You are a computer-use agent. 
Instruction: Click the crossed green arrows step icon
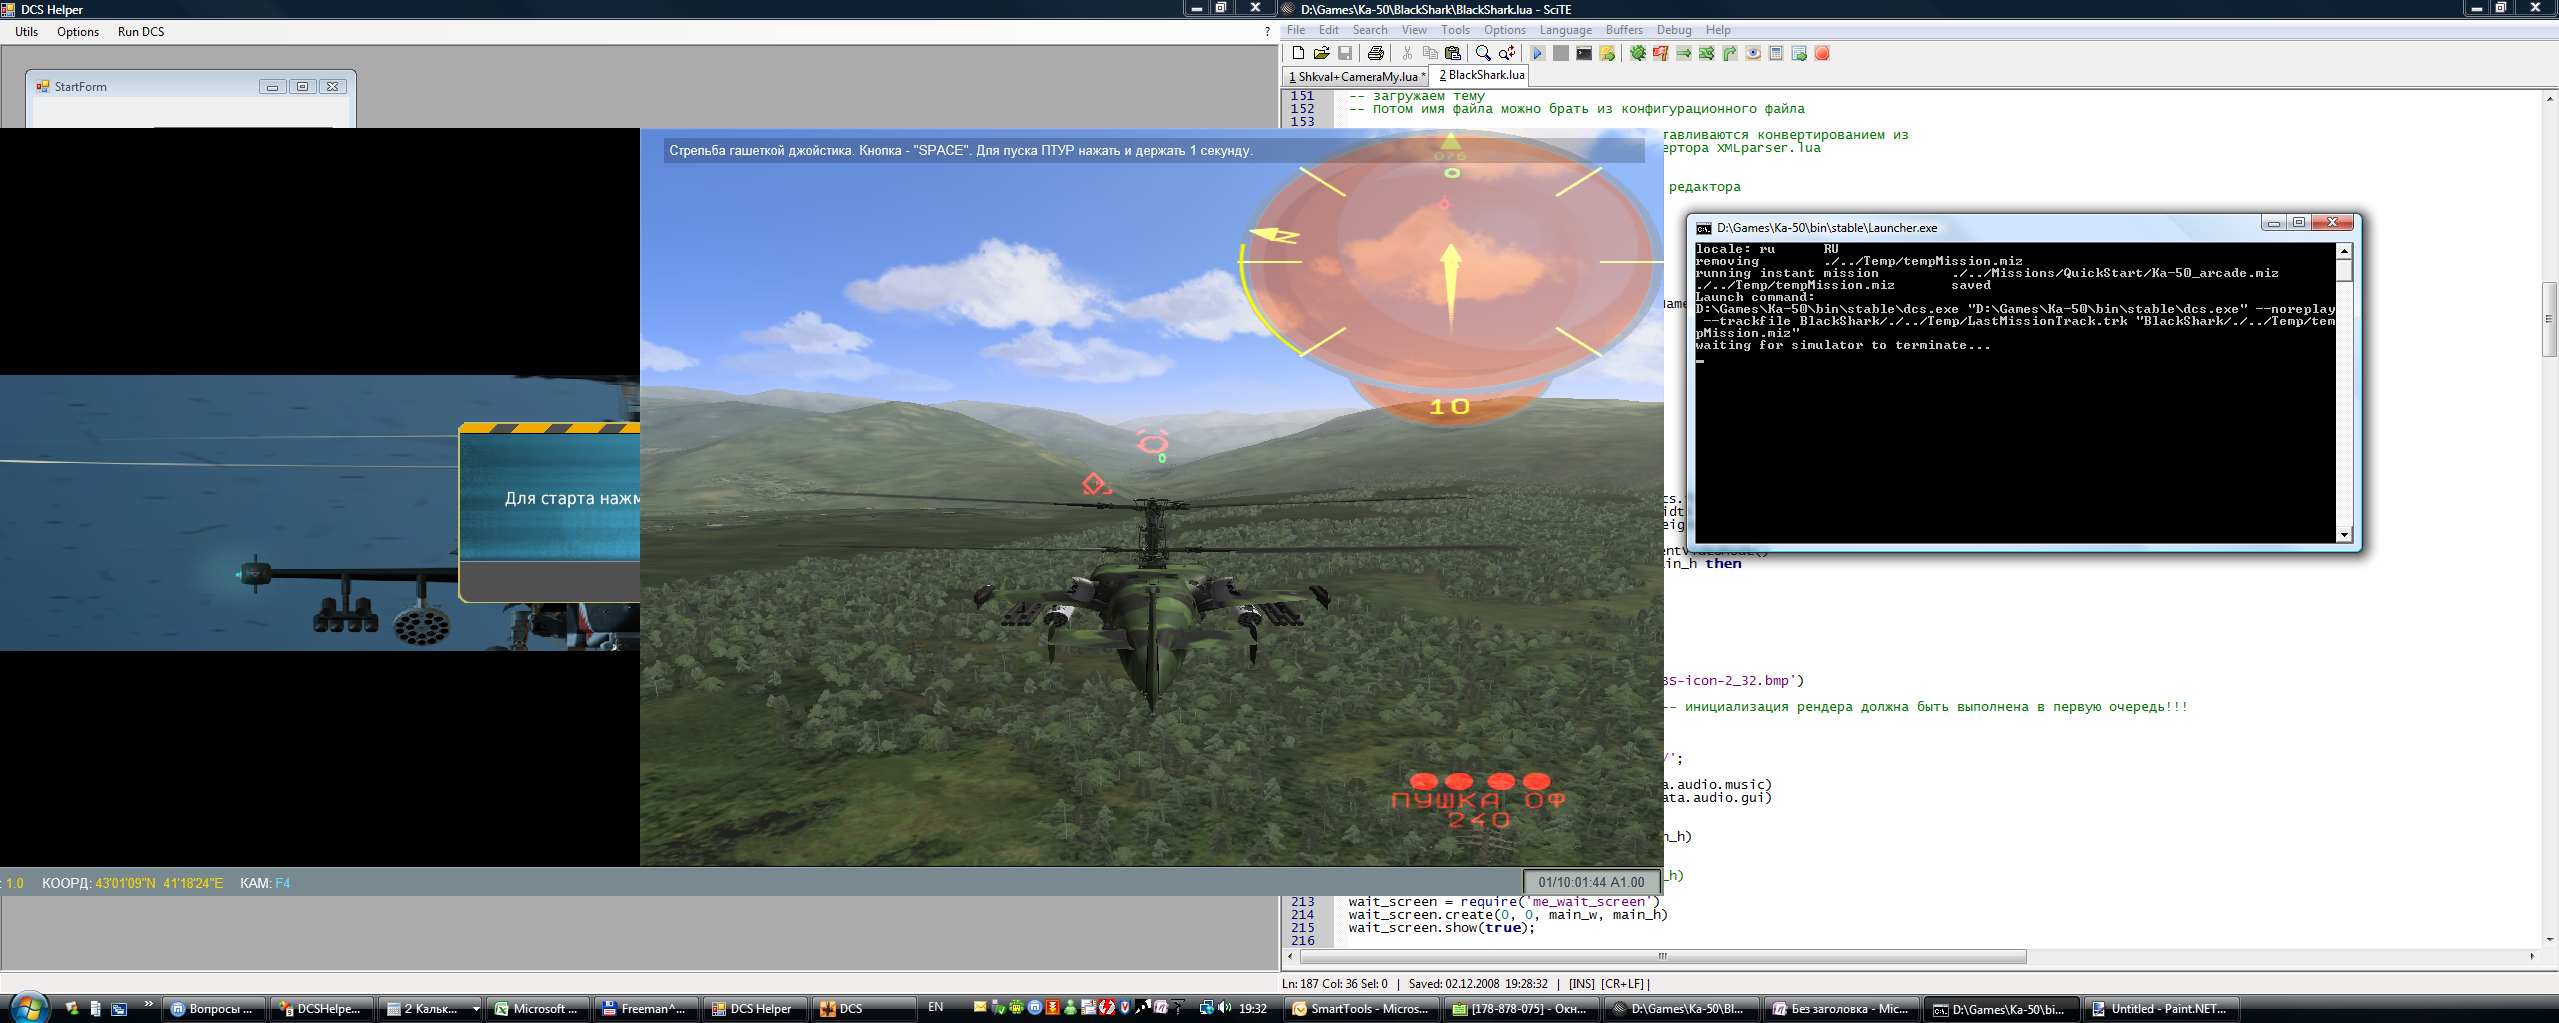1707,53
